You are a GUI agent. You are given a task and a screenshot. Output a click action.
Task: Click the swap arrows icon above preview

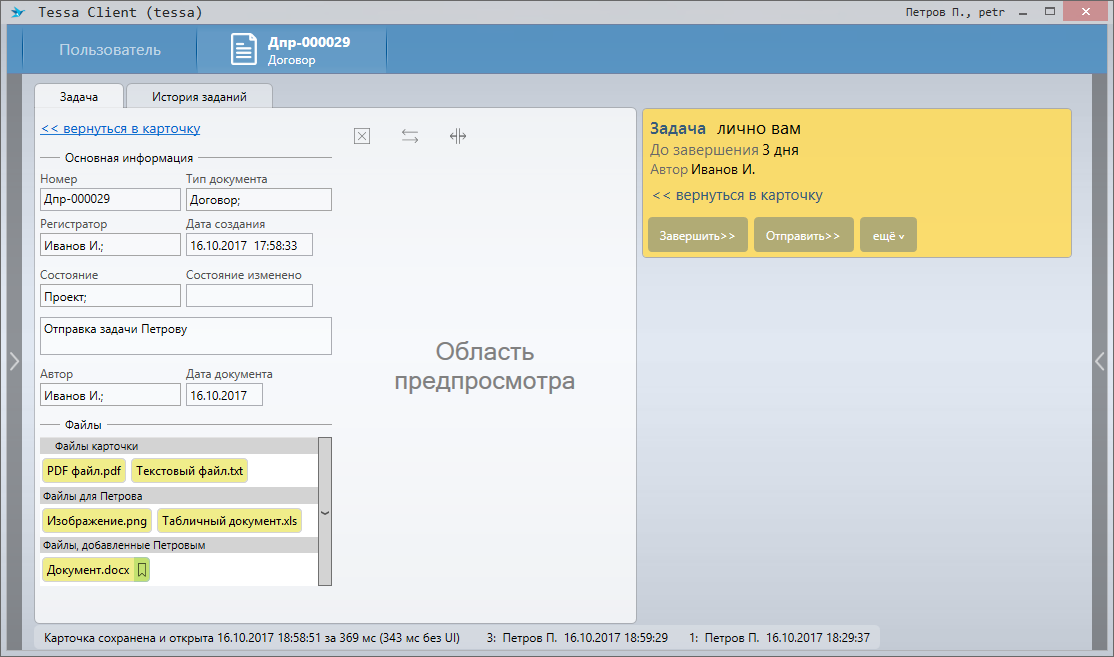pyautogui.click(x=410, y=136)
